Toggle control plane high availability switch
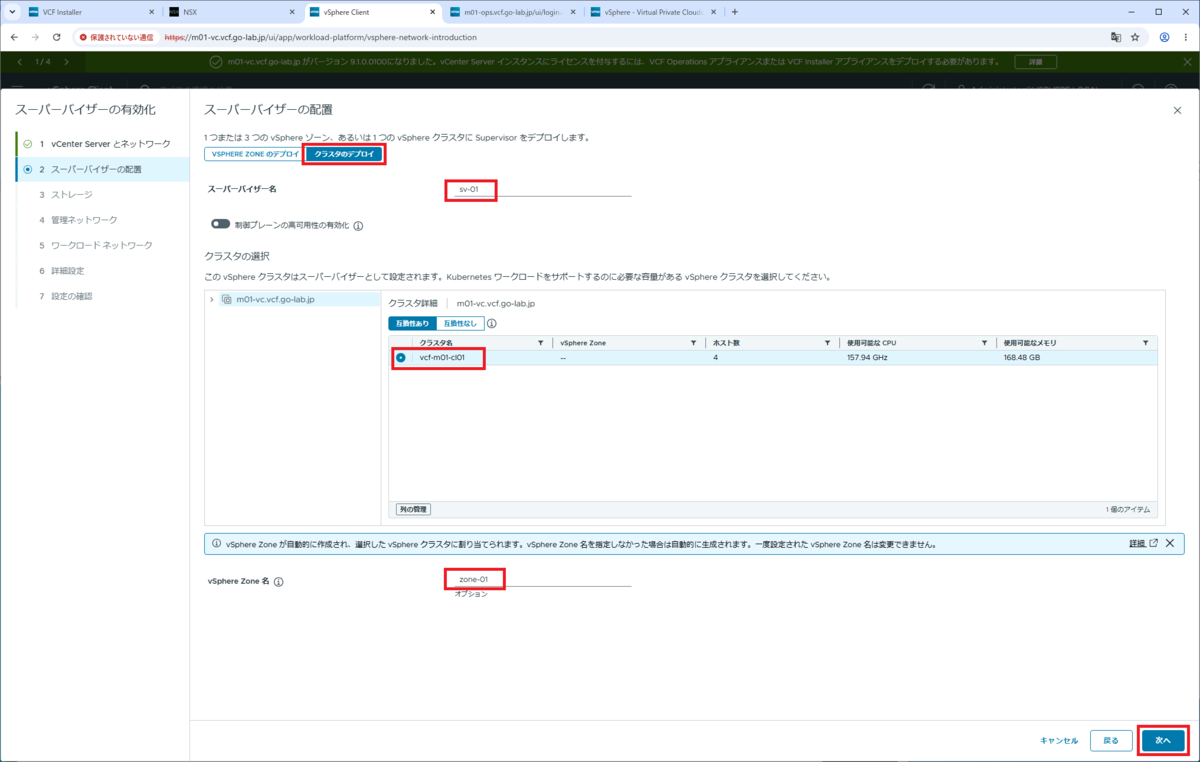Screen dimensions: 1200x762 (220, 225)
